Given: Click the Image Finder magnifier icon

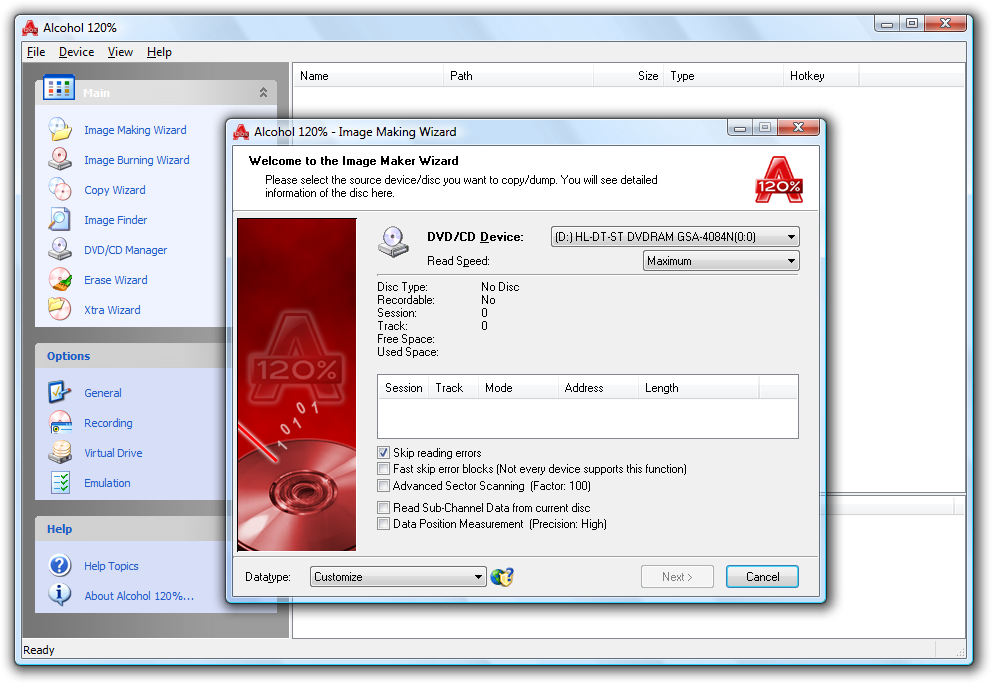Looking at the screenshot, I should click(60, 220).
